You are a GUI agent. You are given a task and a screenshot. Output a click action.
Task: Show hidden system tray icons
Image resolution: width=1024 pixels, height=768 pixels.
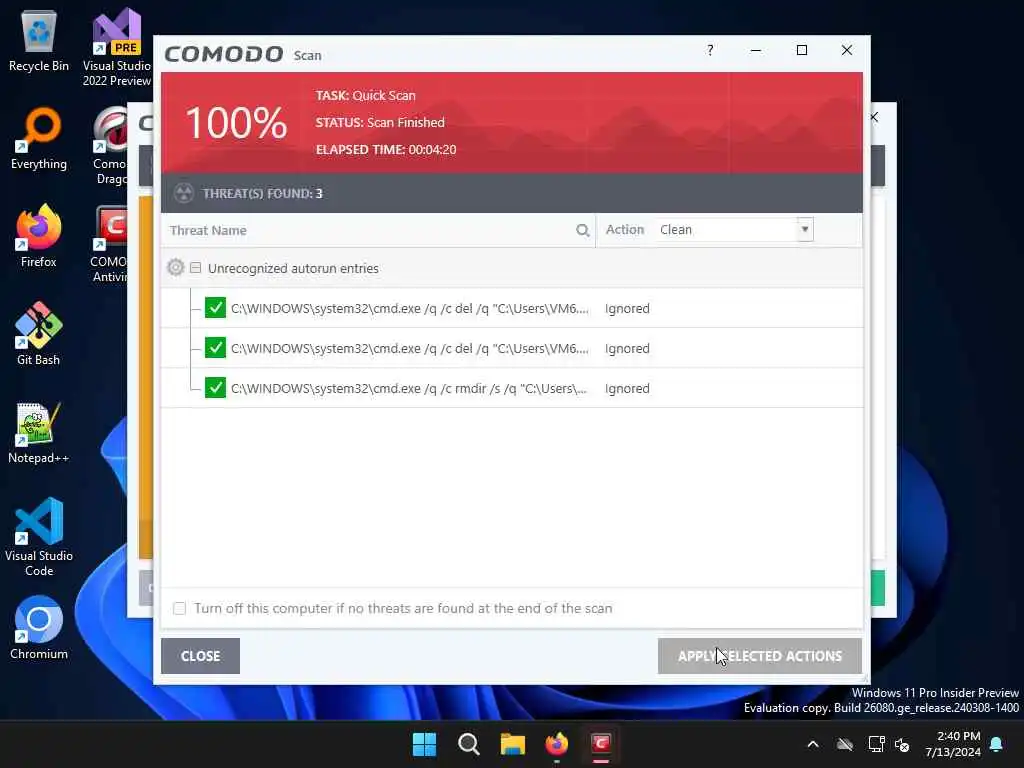tap(813, 744)
